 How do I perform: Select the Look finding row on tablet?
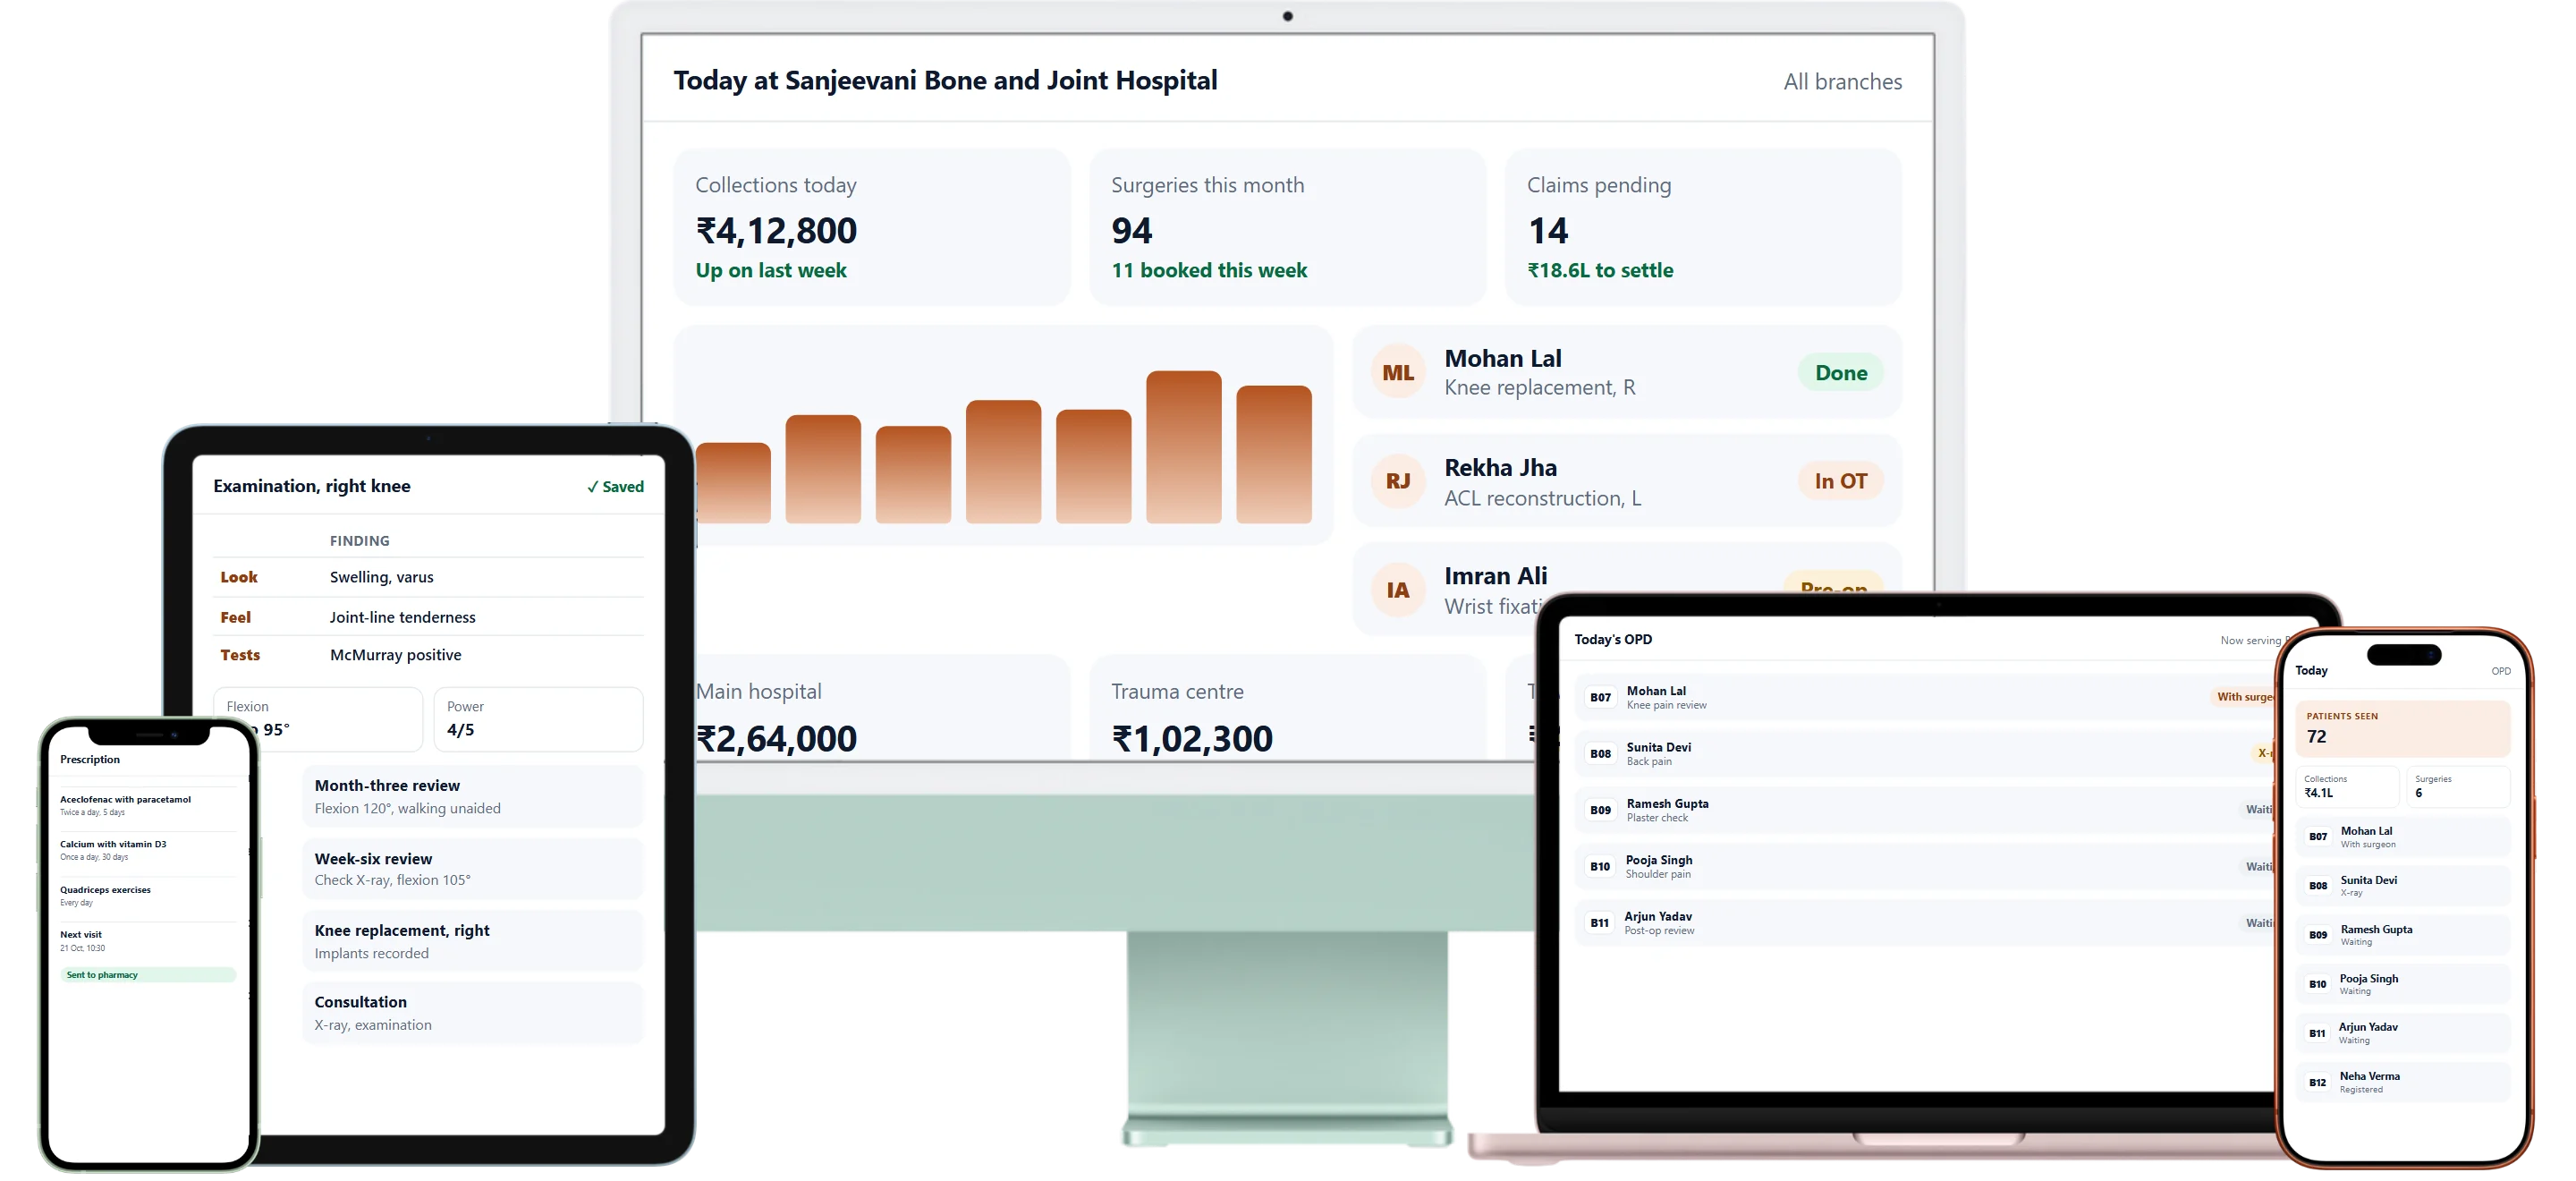428,577
